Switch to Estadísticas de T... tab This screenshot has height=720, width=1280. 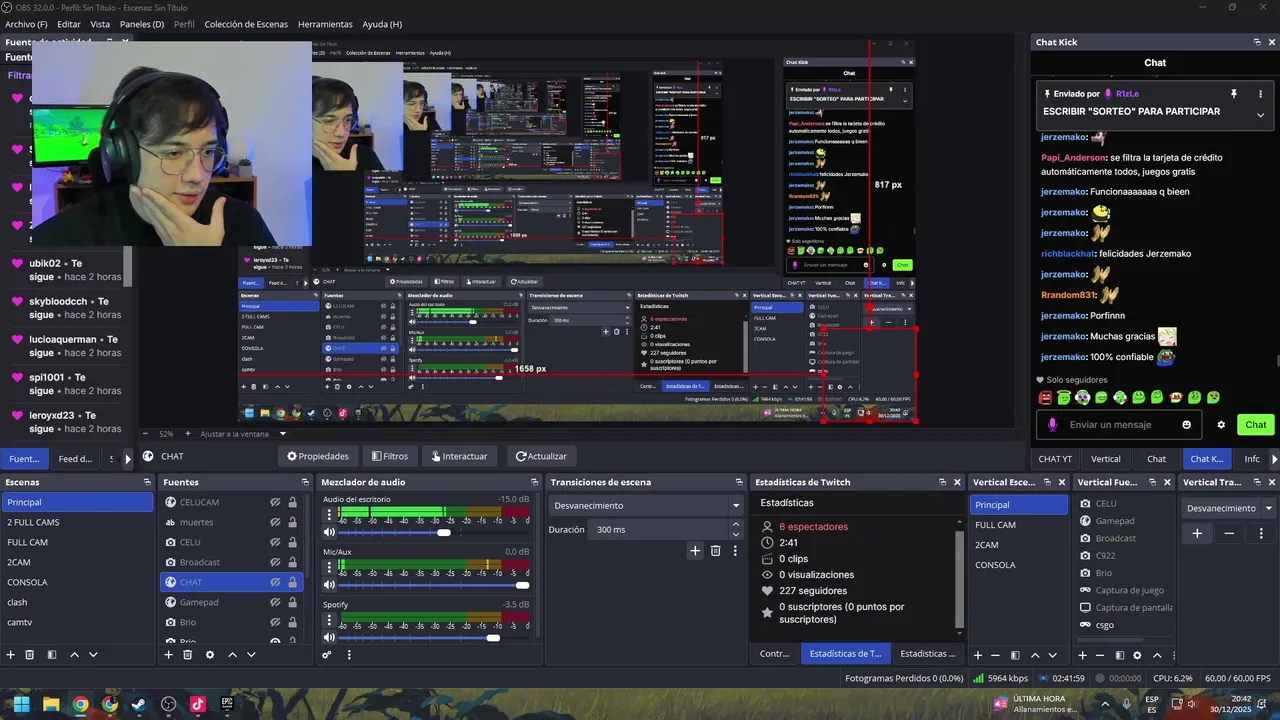point(845,654)
